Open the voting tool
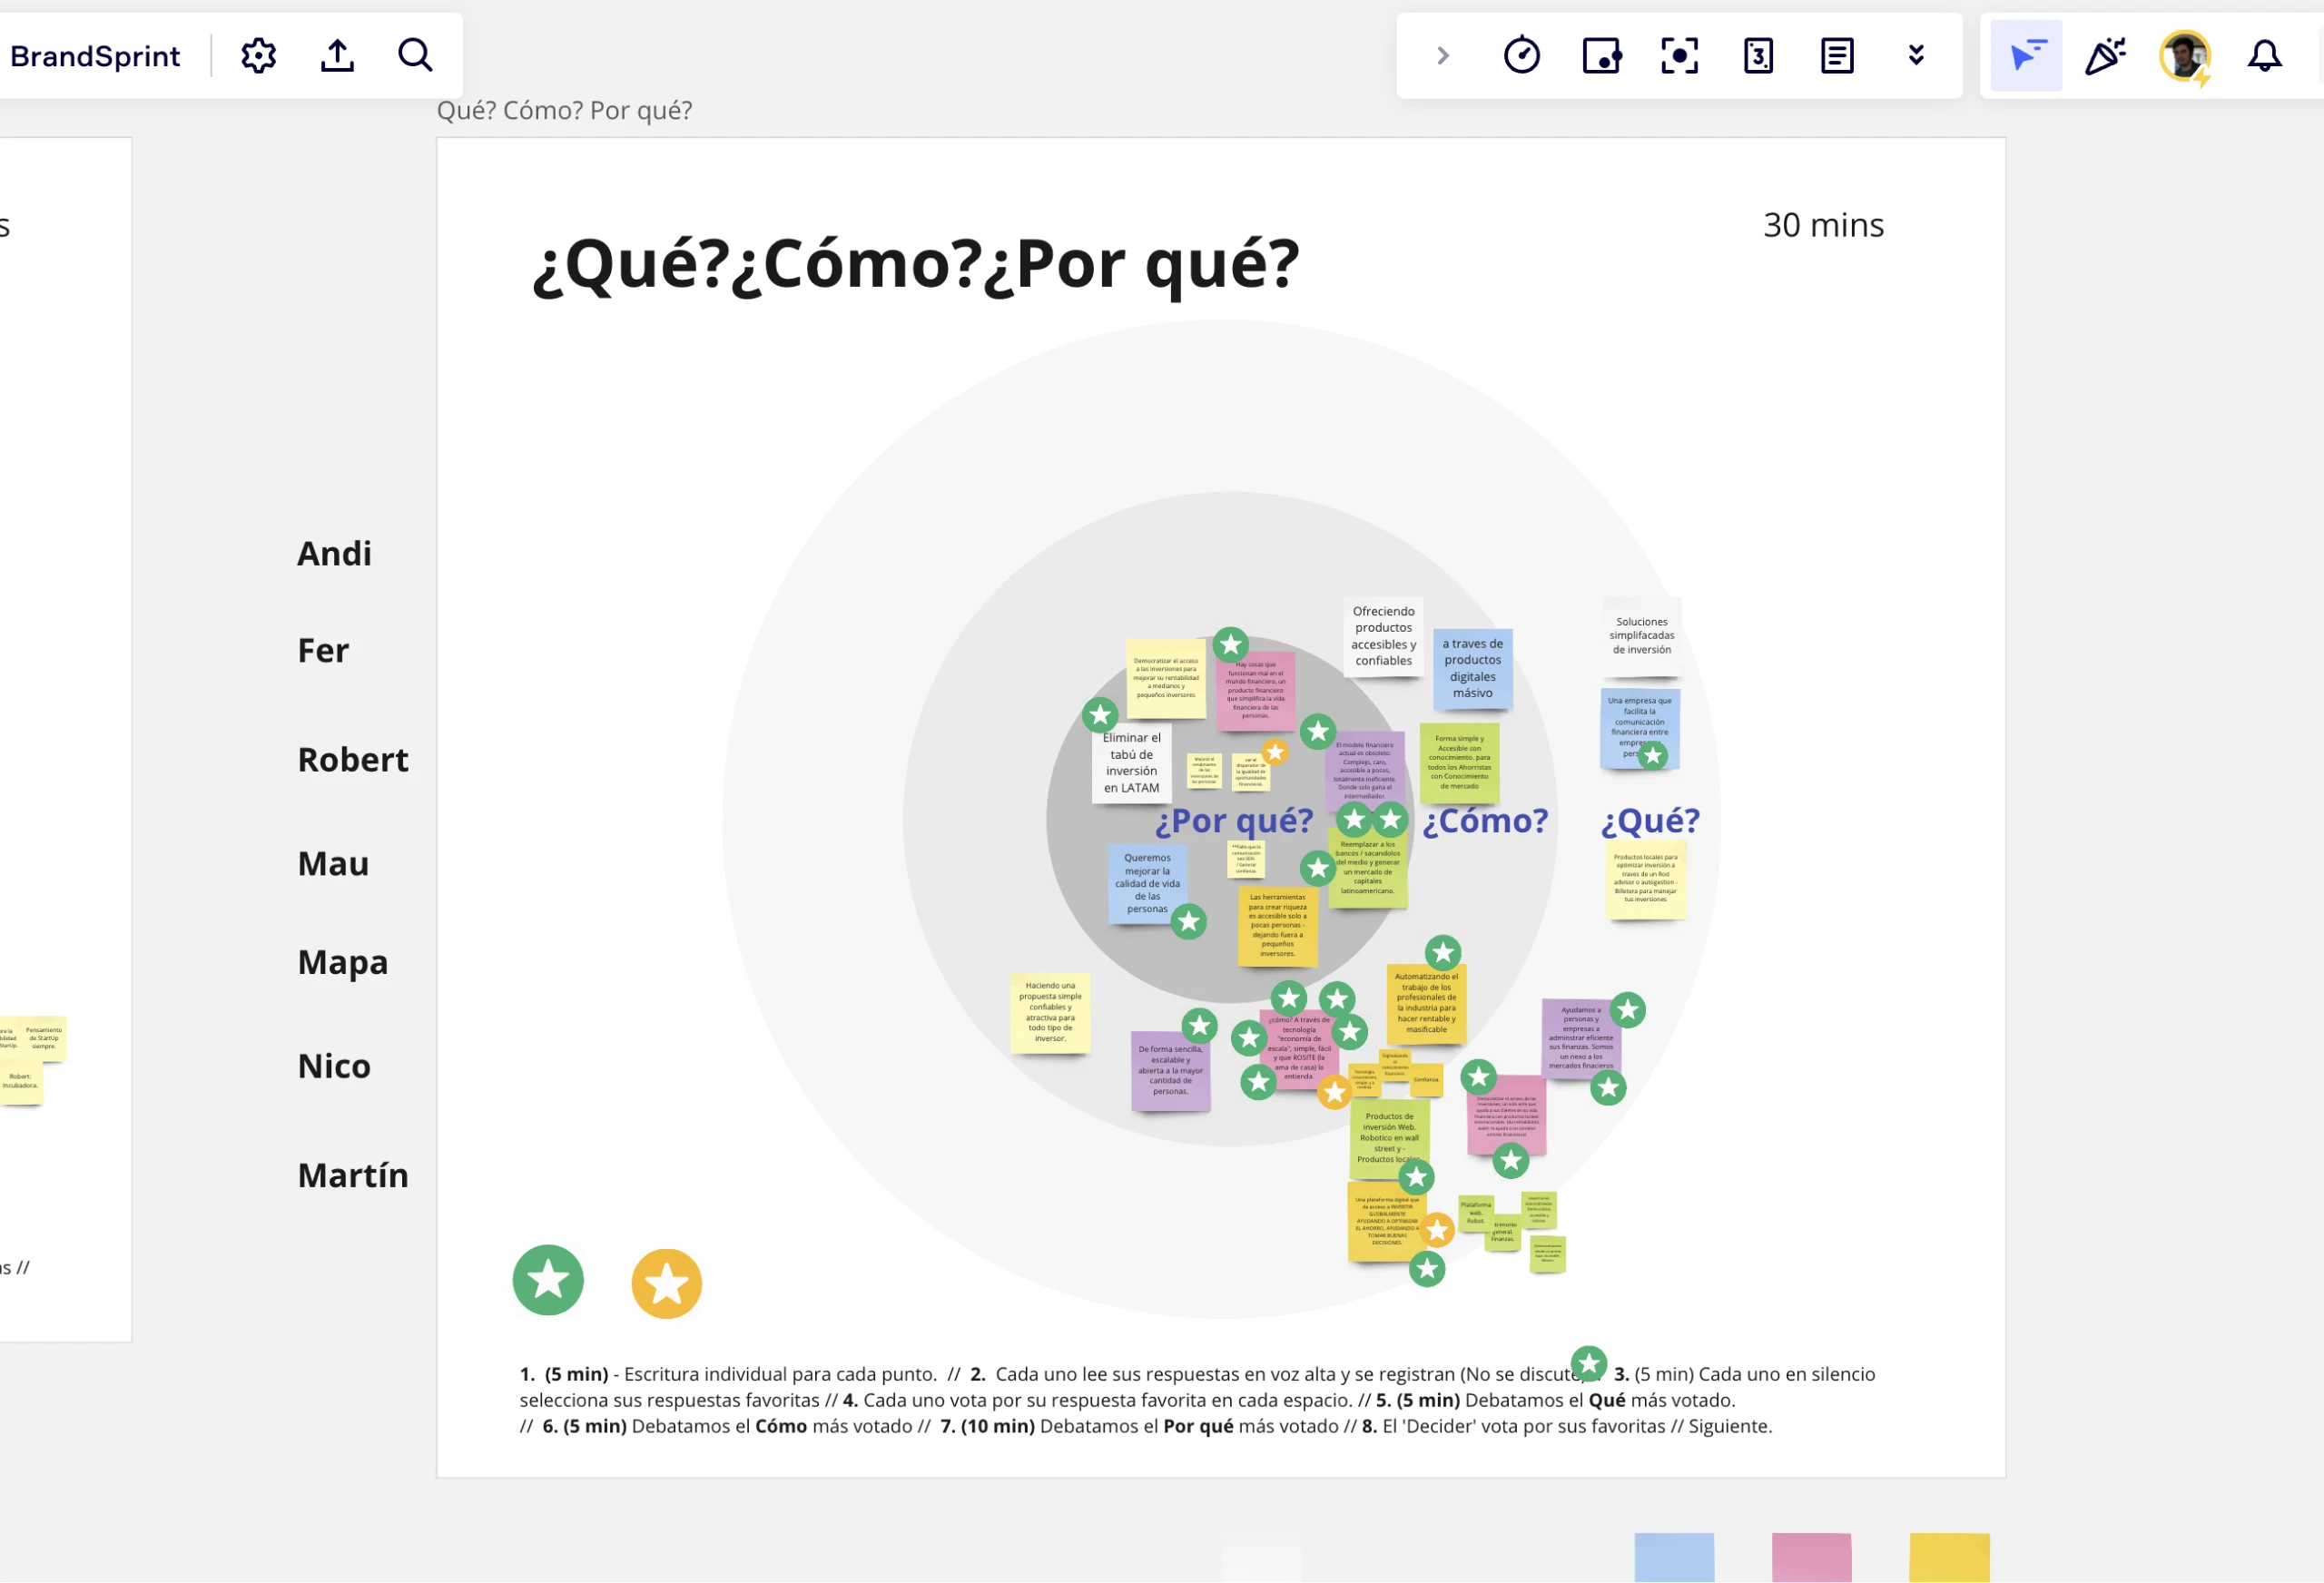2324x1583 pixels. pyautogui.click(x=1758, y=55)
